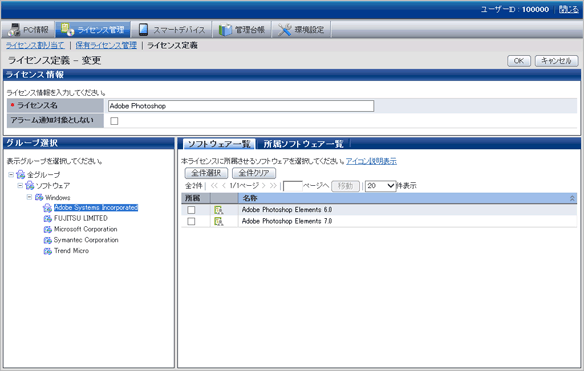Image resolution: width=584 pixels, height=371 pixels.
Task: Open the 環境設定 tab
Action: (x=301, y=29)
